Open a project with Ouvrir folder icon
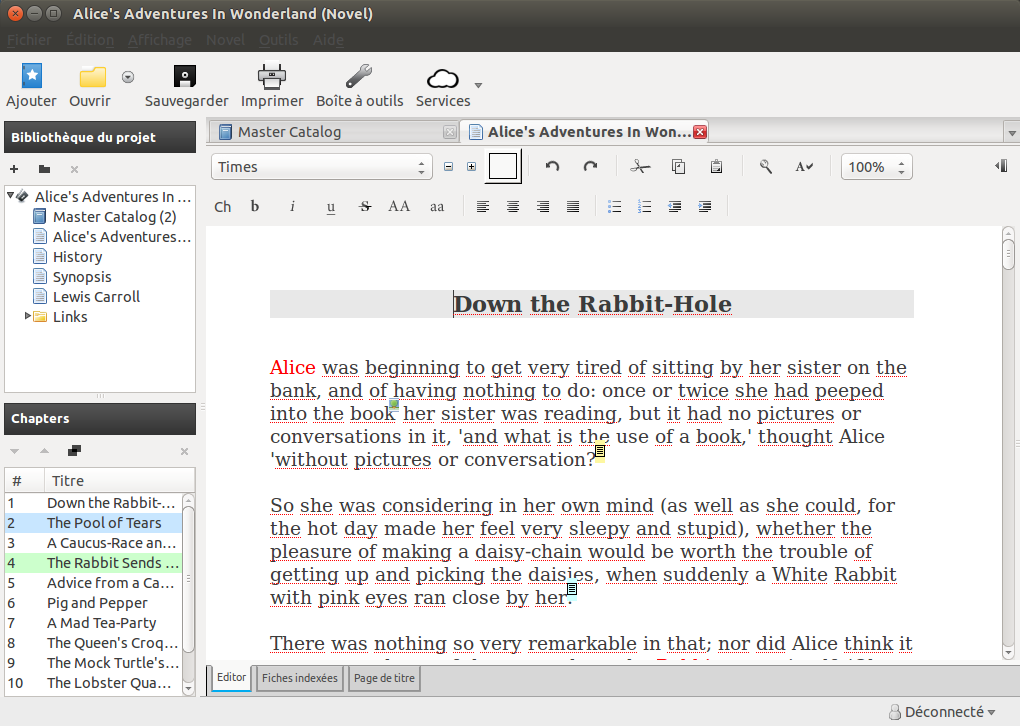Viewport: 1020px width, 726px height. click(92, 77)
